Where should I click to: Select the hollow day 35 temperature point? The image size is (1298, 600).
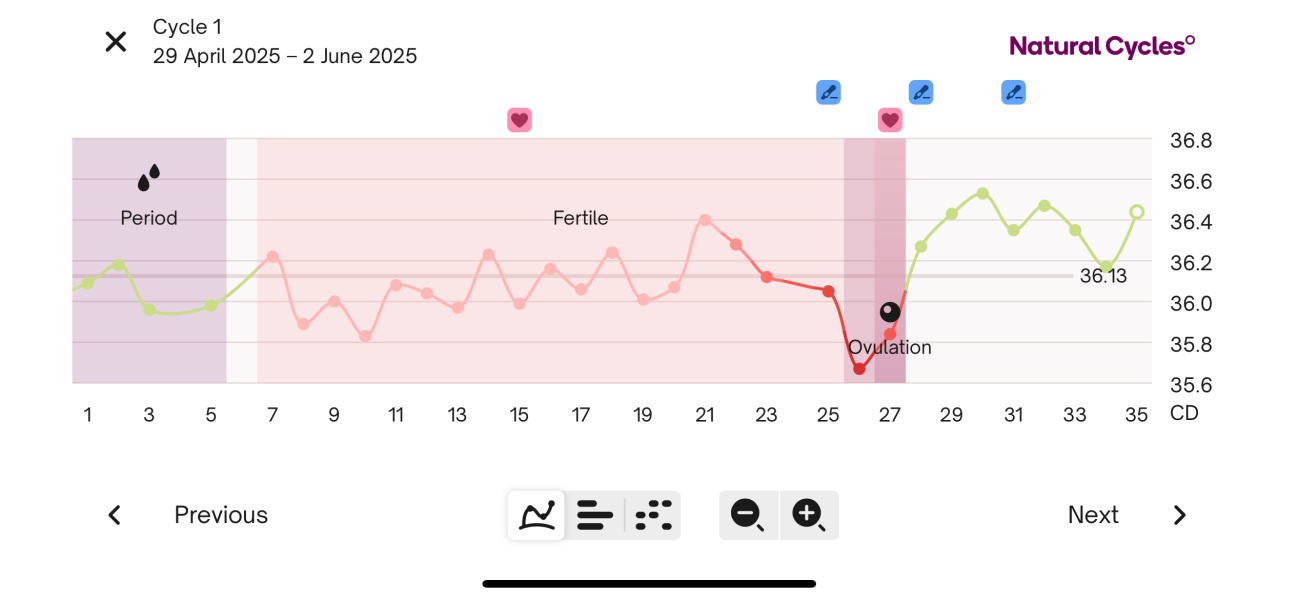1137,212
